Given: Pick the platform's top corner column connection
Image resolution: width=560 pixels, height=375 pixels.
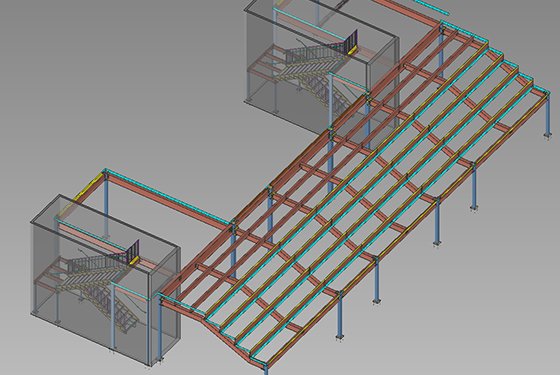Looking at the screenshot, I should pyautogui.click(x=442, y=28).
